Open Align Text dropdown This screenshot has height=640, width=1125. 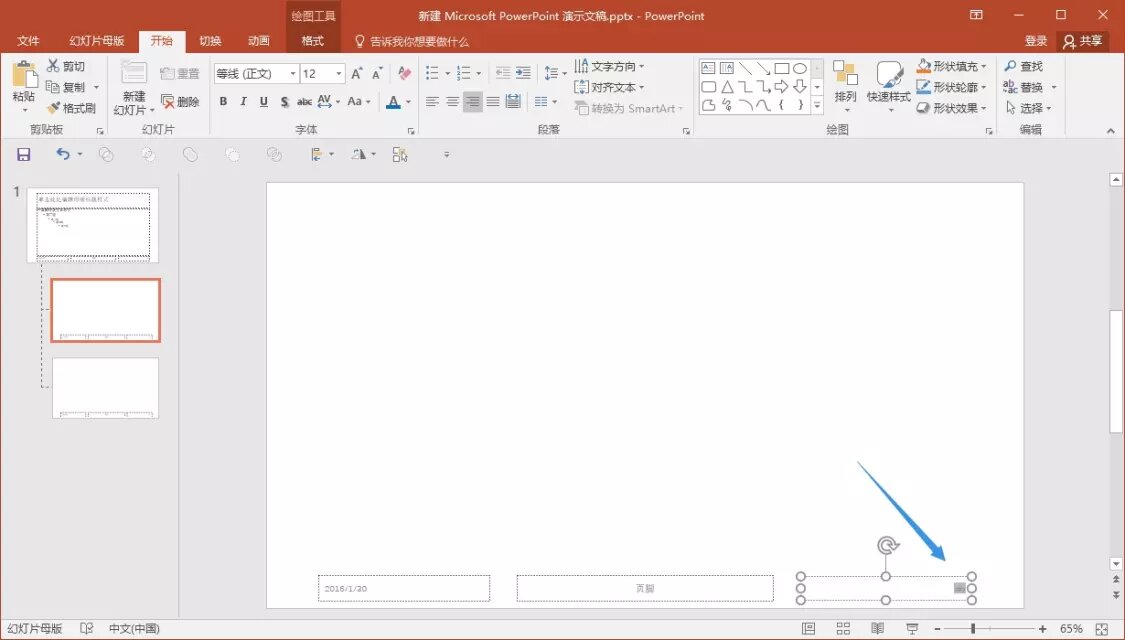pyautogui.click(x=609, y=87)
